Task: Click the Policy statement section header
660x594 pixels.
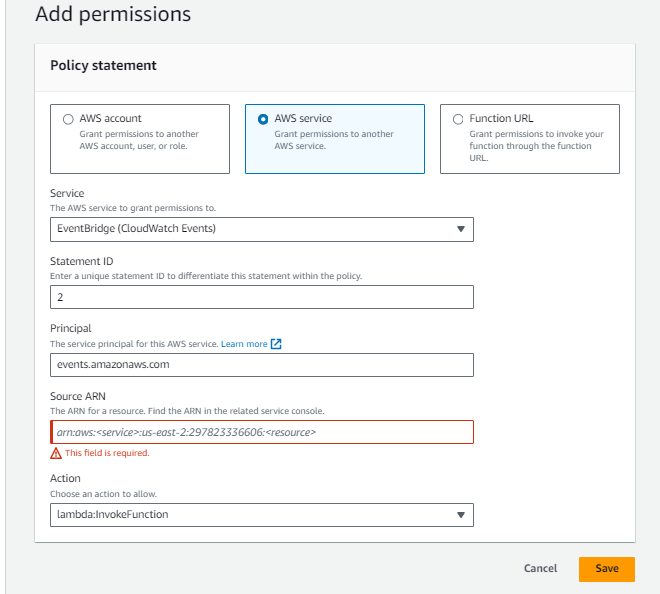Action: tap(103, 66)
